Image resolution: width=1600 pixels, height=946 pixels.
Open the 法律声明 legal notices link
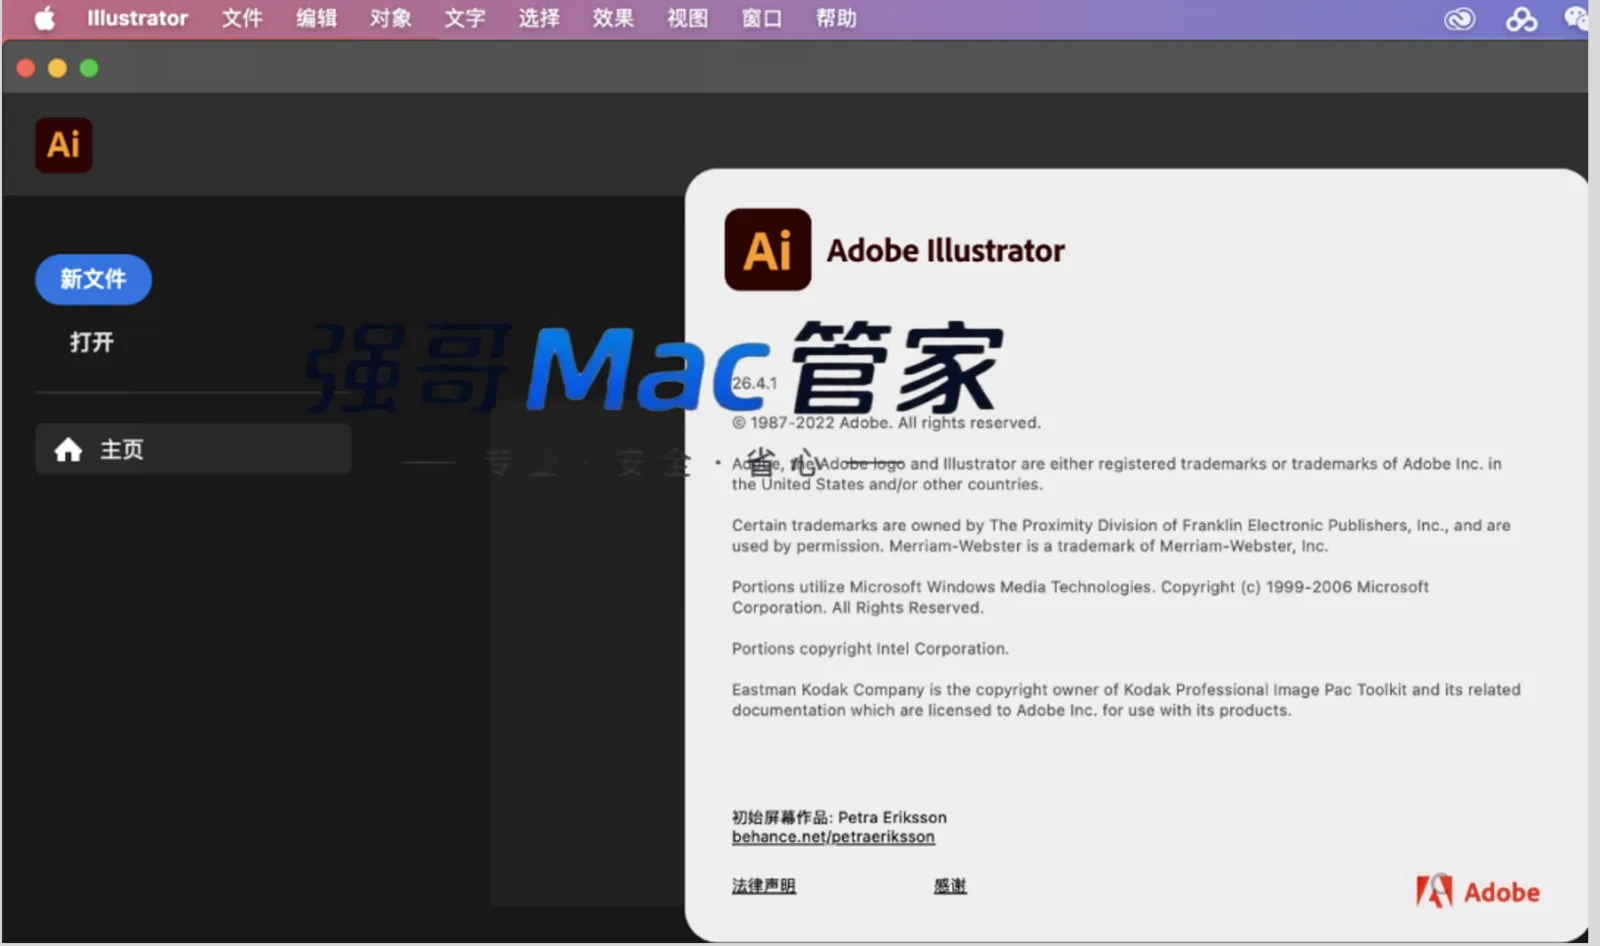(764, 886)
